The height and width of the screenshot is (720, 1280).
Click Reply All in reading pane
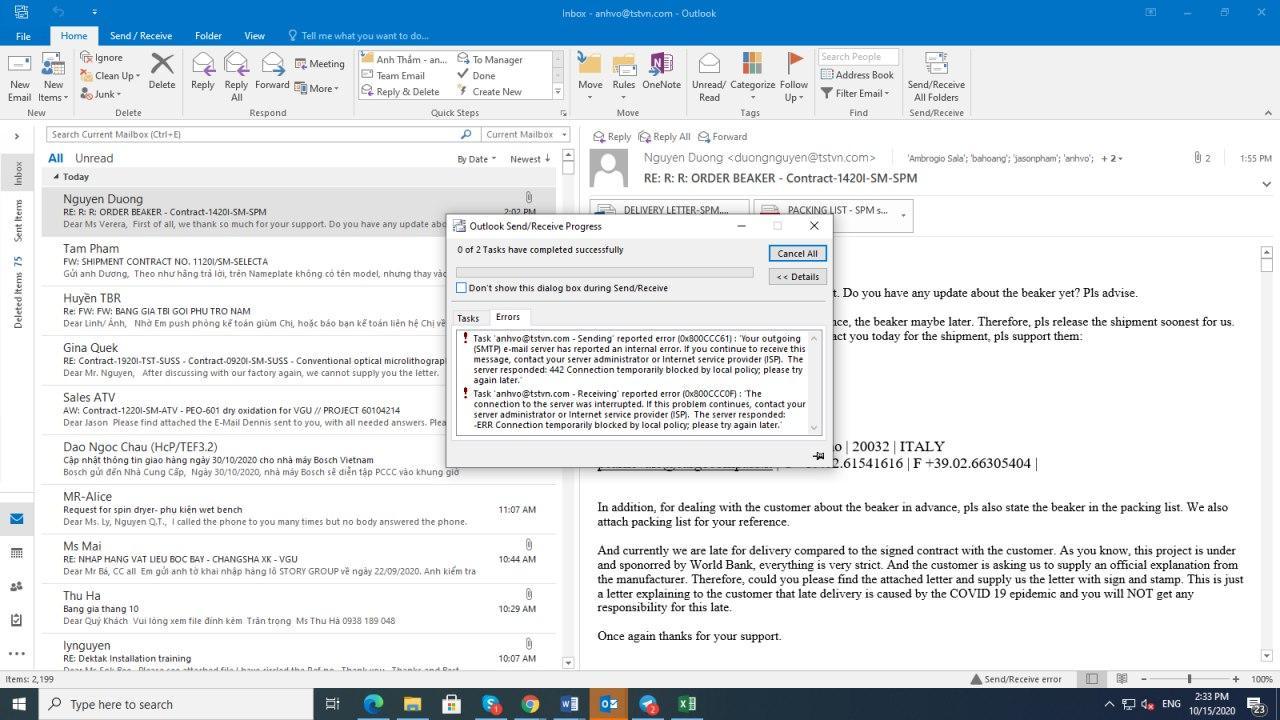pyautogui.click(x=663, y=137)
